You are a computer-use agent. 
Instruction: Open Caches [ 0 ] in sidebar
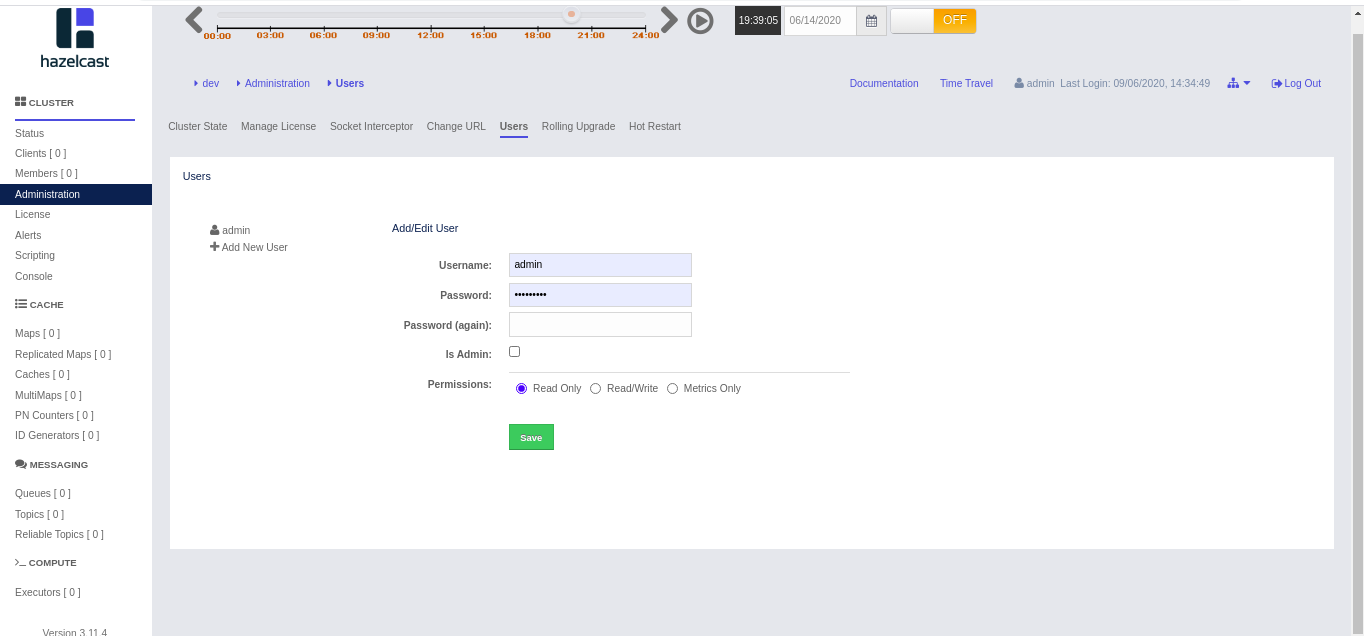[x=42, y=374]
